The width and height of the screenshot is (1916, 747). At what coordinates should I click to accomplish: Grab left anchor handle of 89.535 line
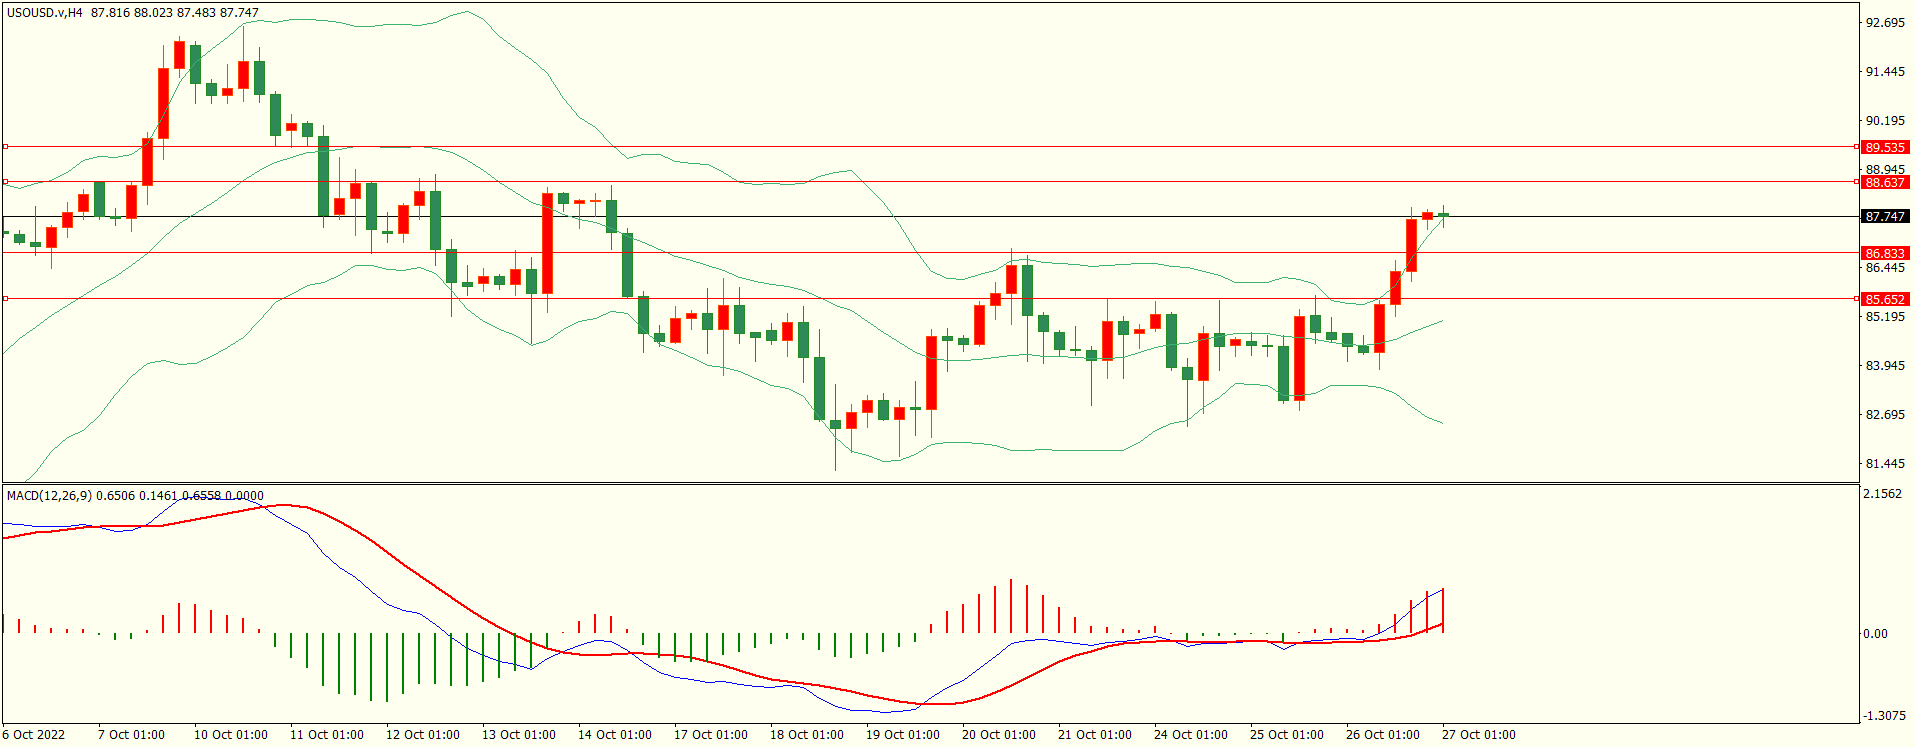pyautogui.click(x=6, y=147)
